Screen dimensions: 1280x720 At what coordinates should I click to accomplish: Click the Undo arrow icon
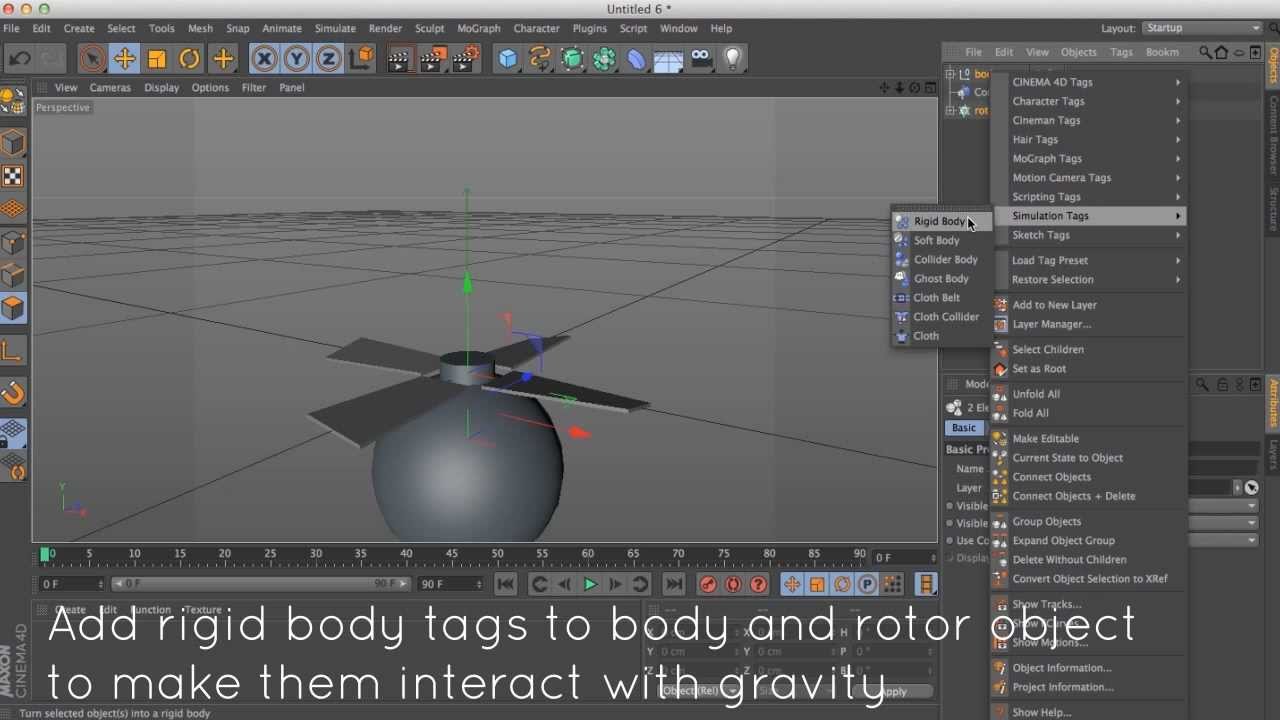pos(19,59)
